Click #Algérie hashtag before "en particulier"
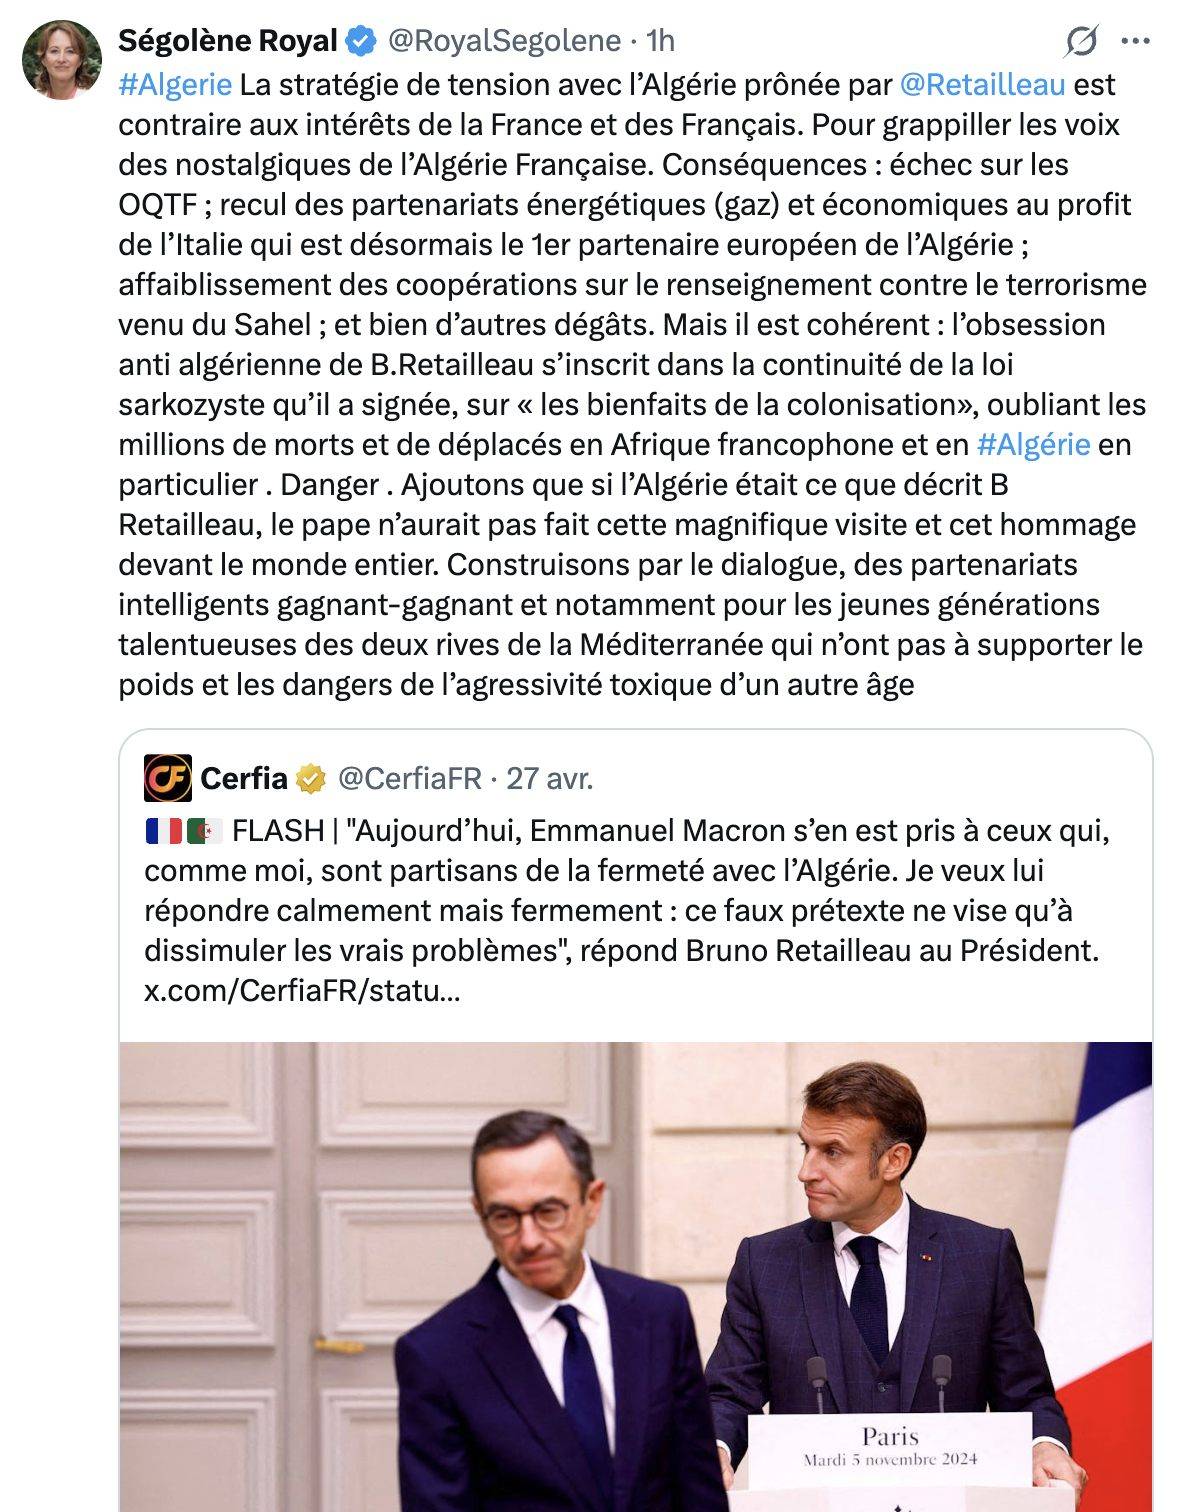Screen dimensions: 1180x1512 tap(1033, 445)
